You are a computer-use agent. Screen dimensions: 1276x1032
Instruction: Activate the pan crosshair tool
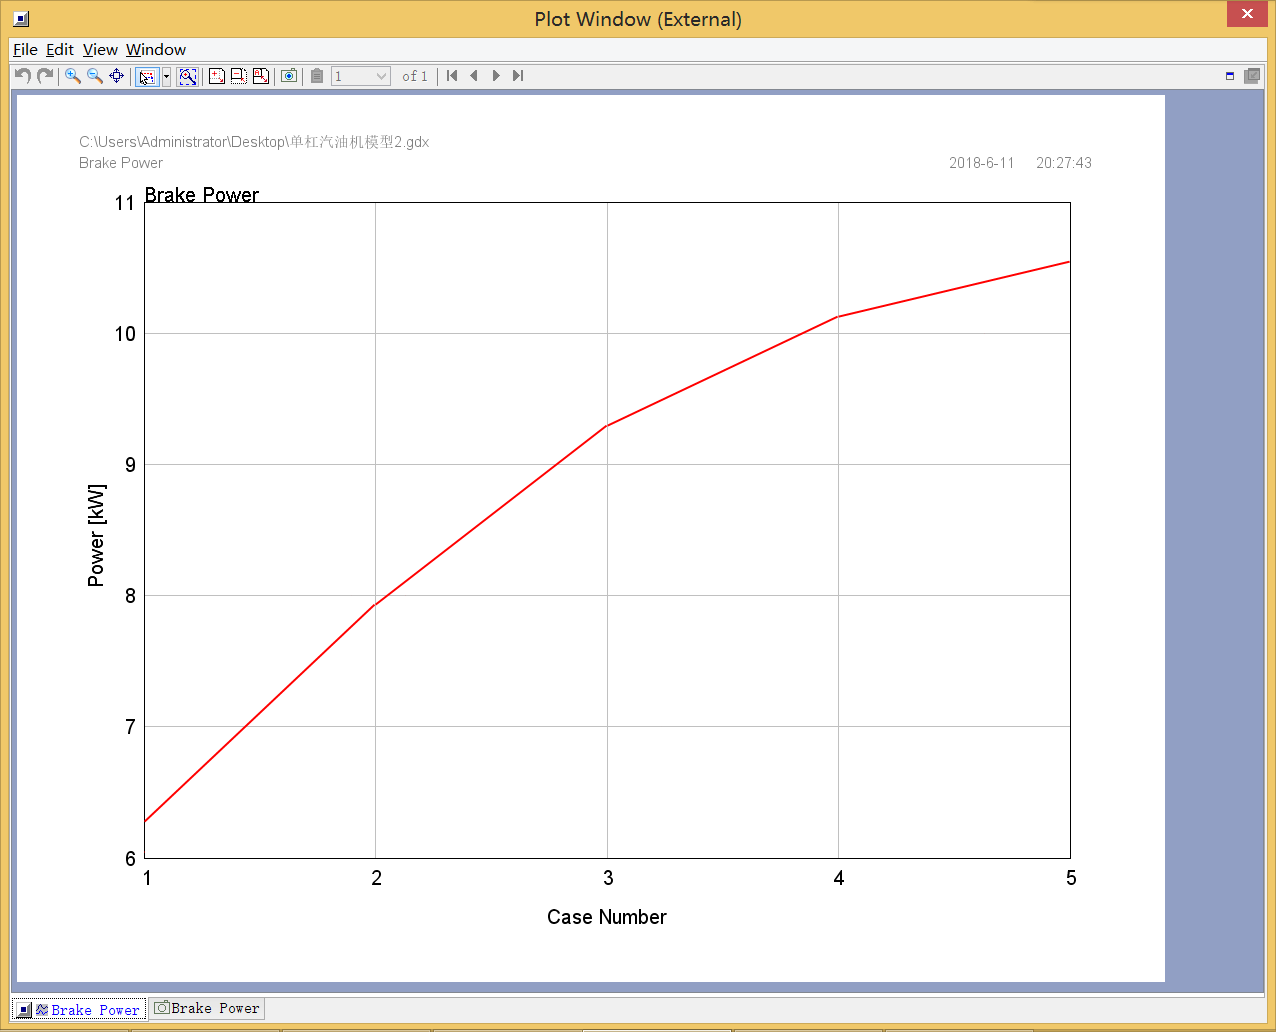(117, 76)
